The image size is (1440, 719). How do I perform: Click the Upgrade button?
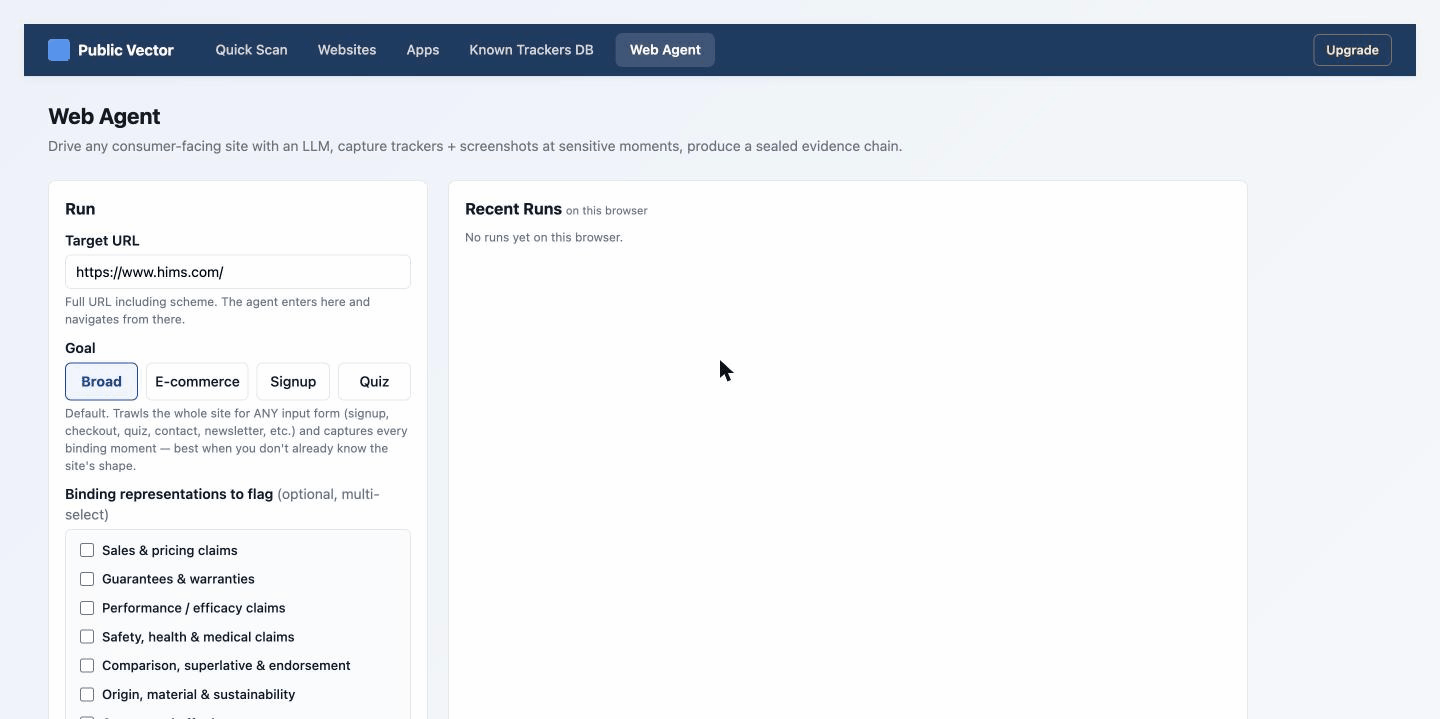click(x=1352, y=50)
